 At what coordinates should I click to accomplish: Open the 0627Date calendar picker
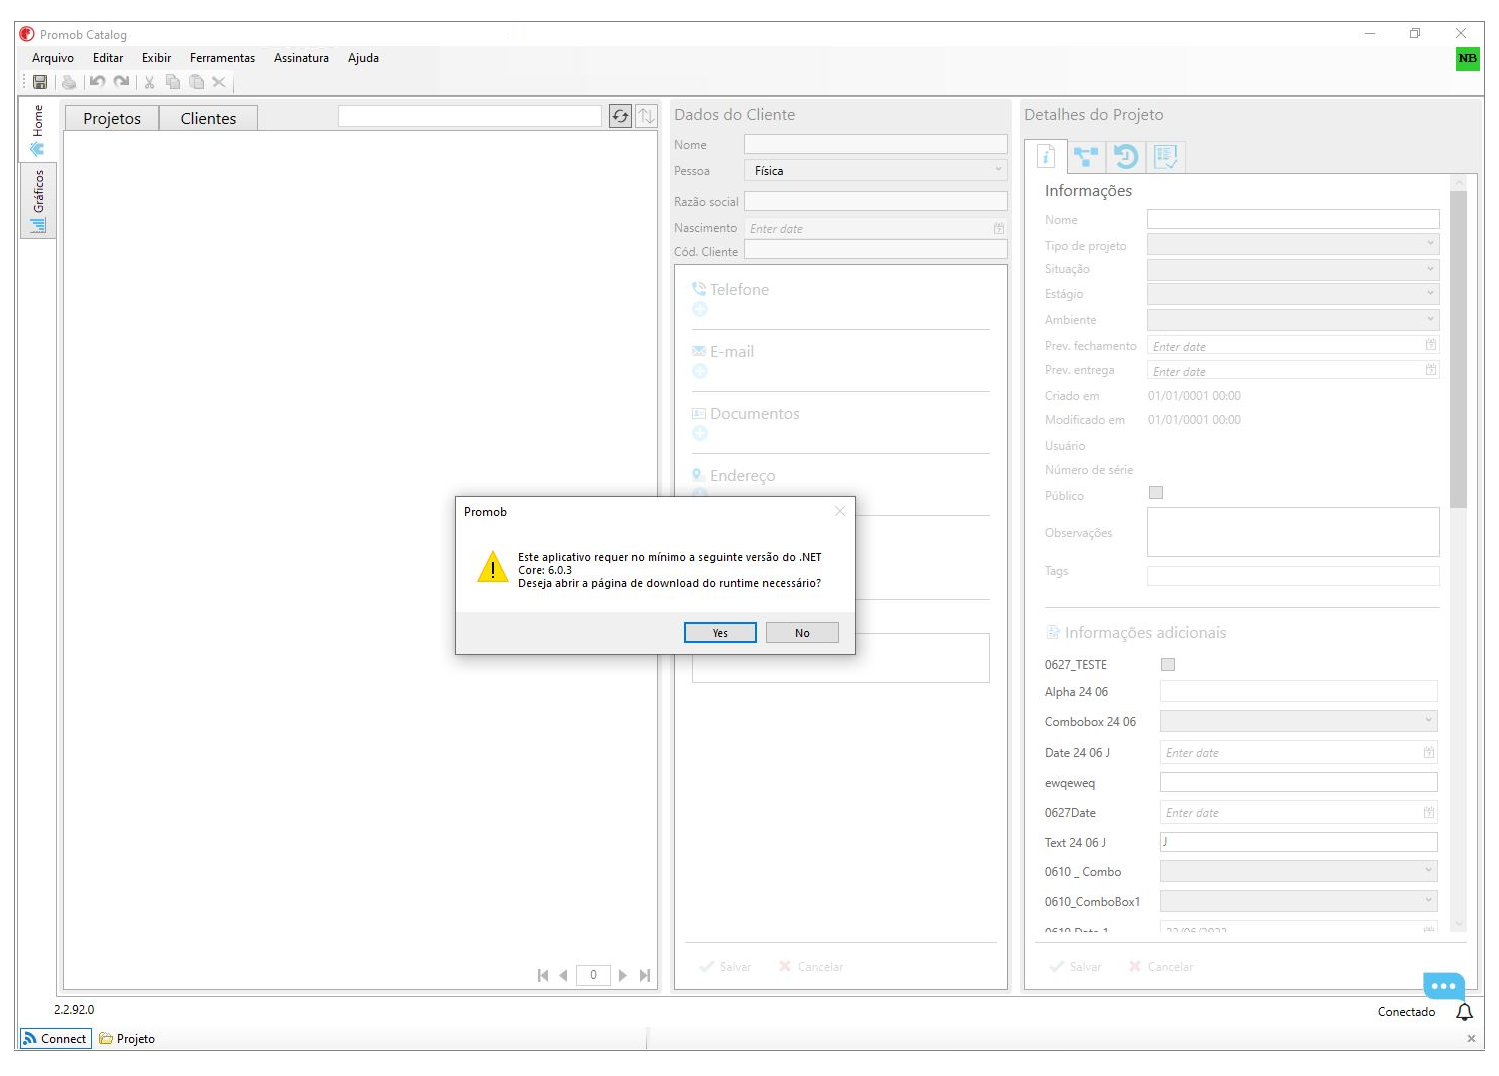coord(1428,812)
